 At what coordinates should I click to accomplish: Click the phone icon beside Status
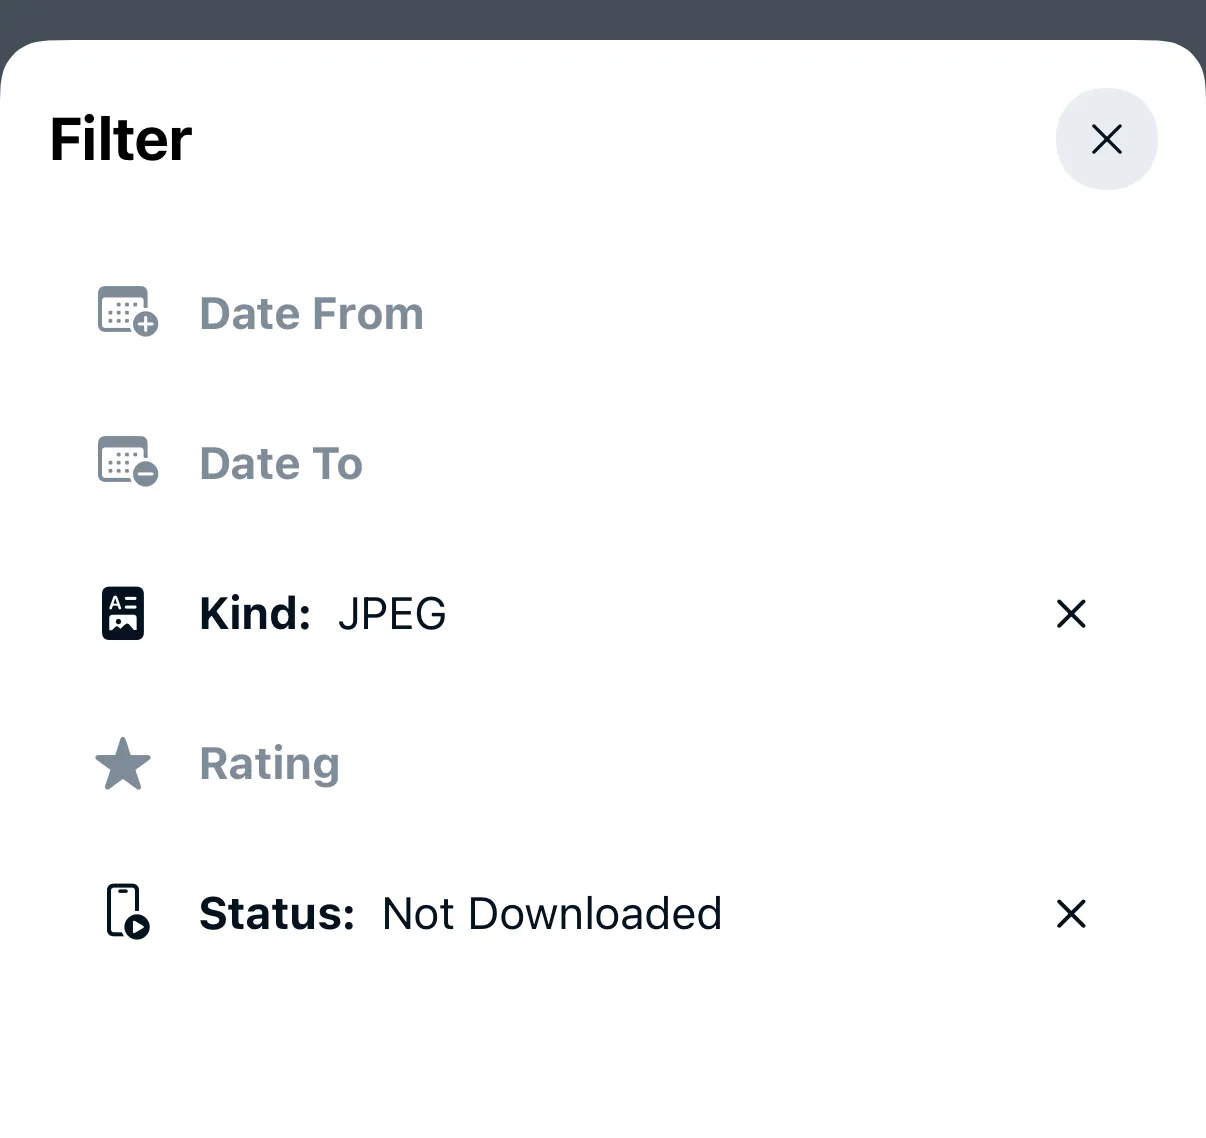coord(127,912)
